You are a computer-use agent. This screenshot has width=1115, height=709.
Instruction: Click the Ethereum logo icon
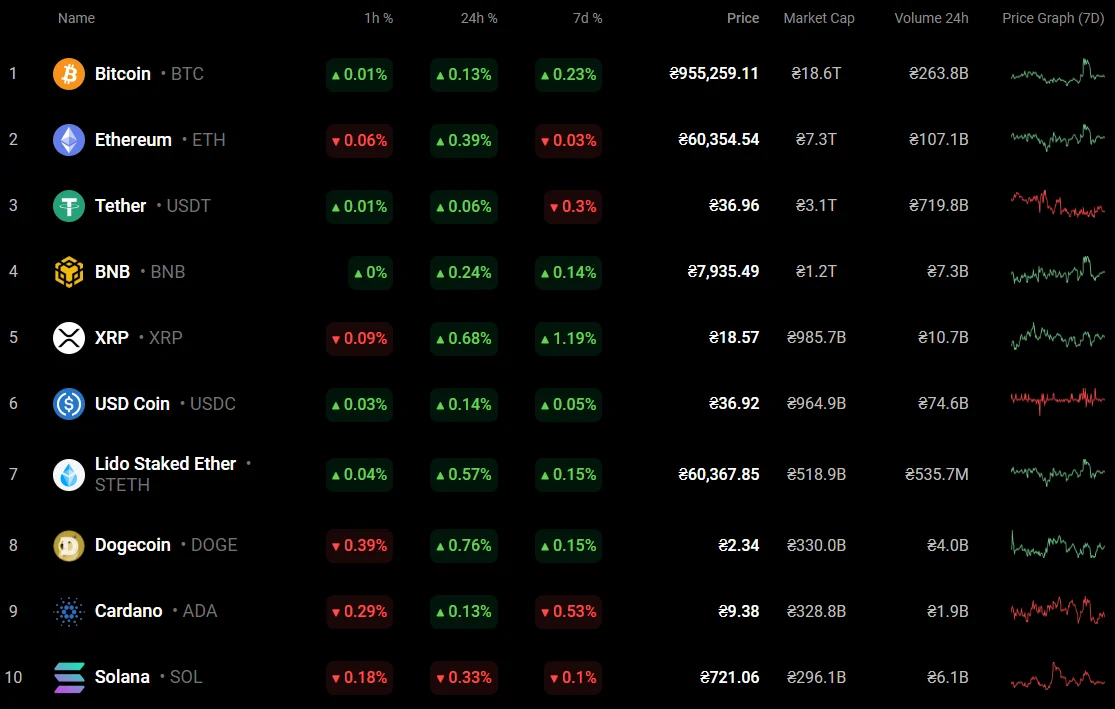[69, 140]
